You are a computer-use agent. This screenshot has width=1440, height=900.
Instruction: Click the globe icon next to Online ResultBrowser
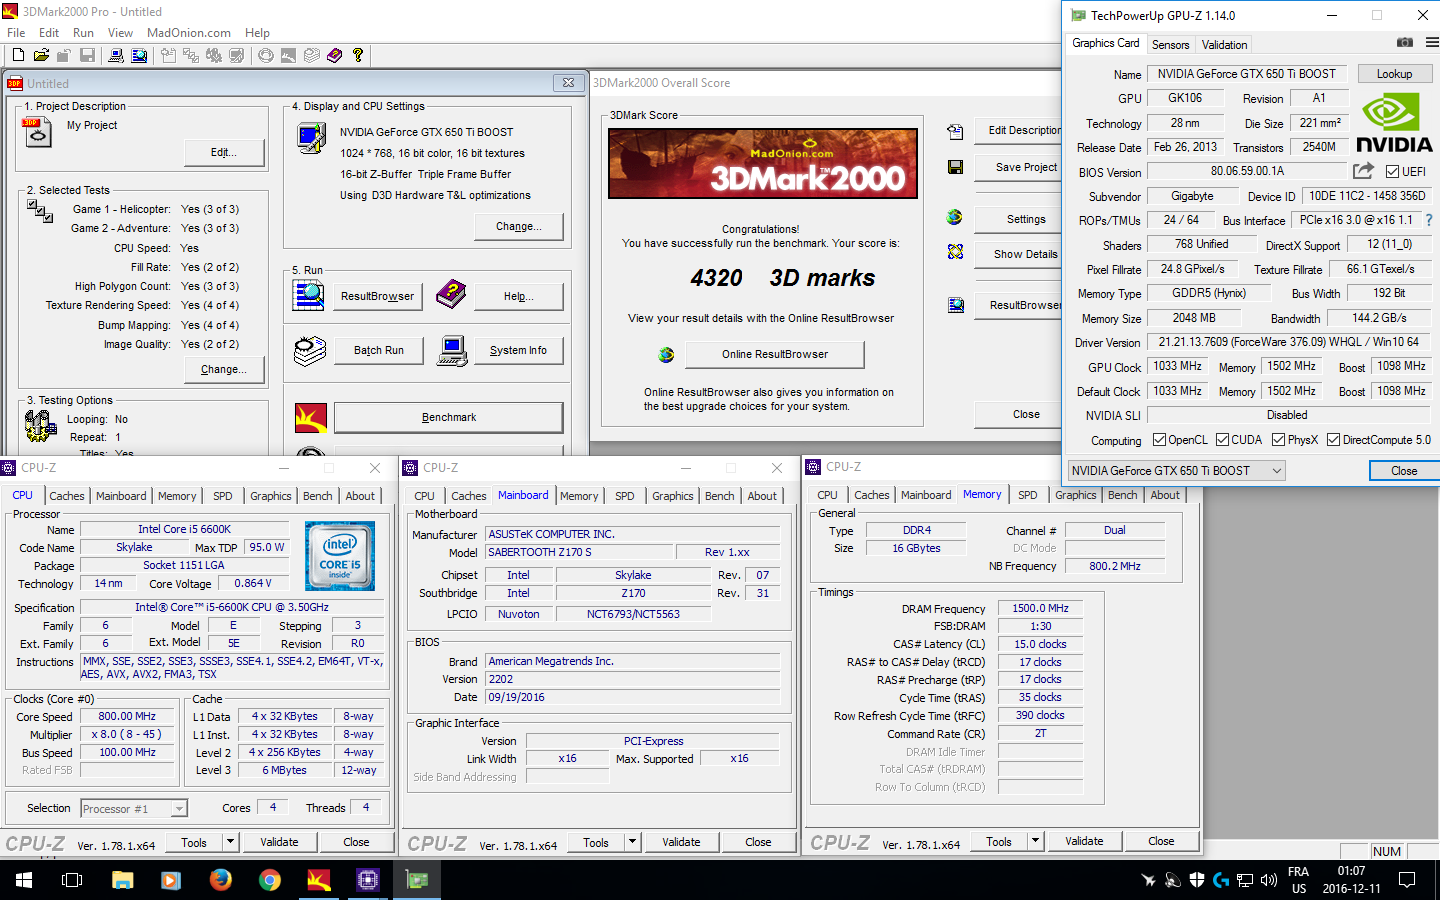point(666,354)
